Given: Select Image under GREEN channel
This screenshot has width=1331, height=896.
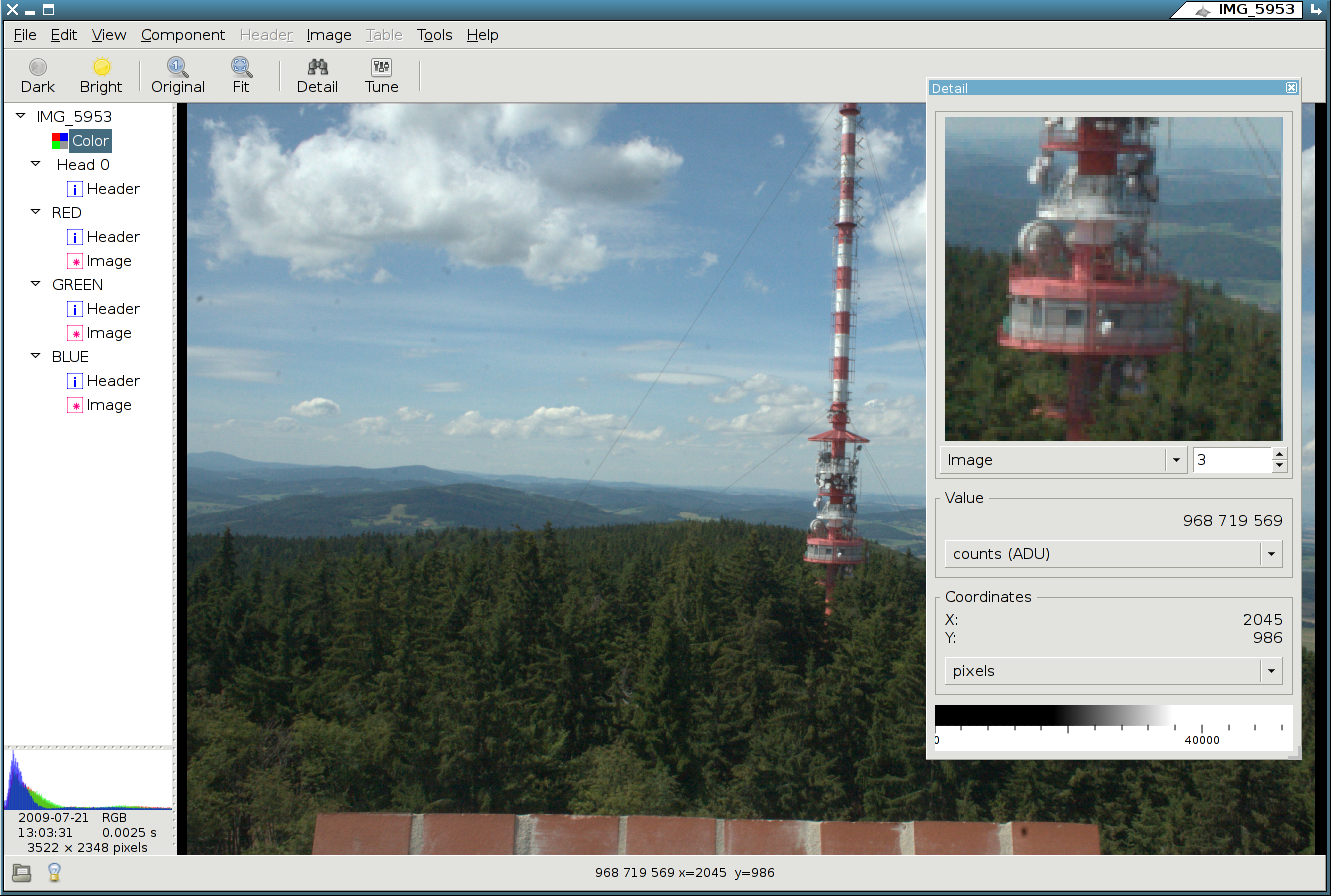Looking at the screenshot, I should [x=108, y=333].
